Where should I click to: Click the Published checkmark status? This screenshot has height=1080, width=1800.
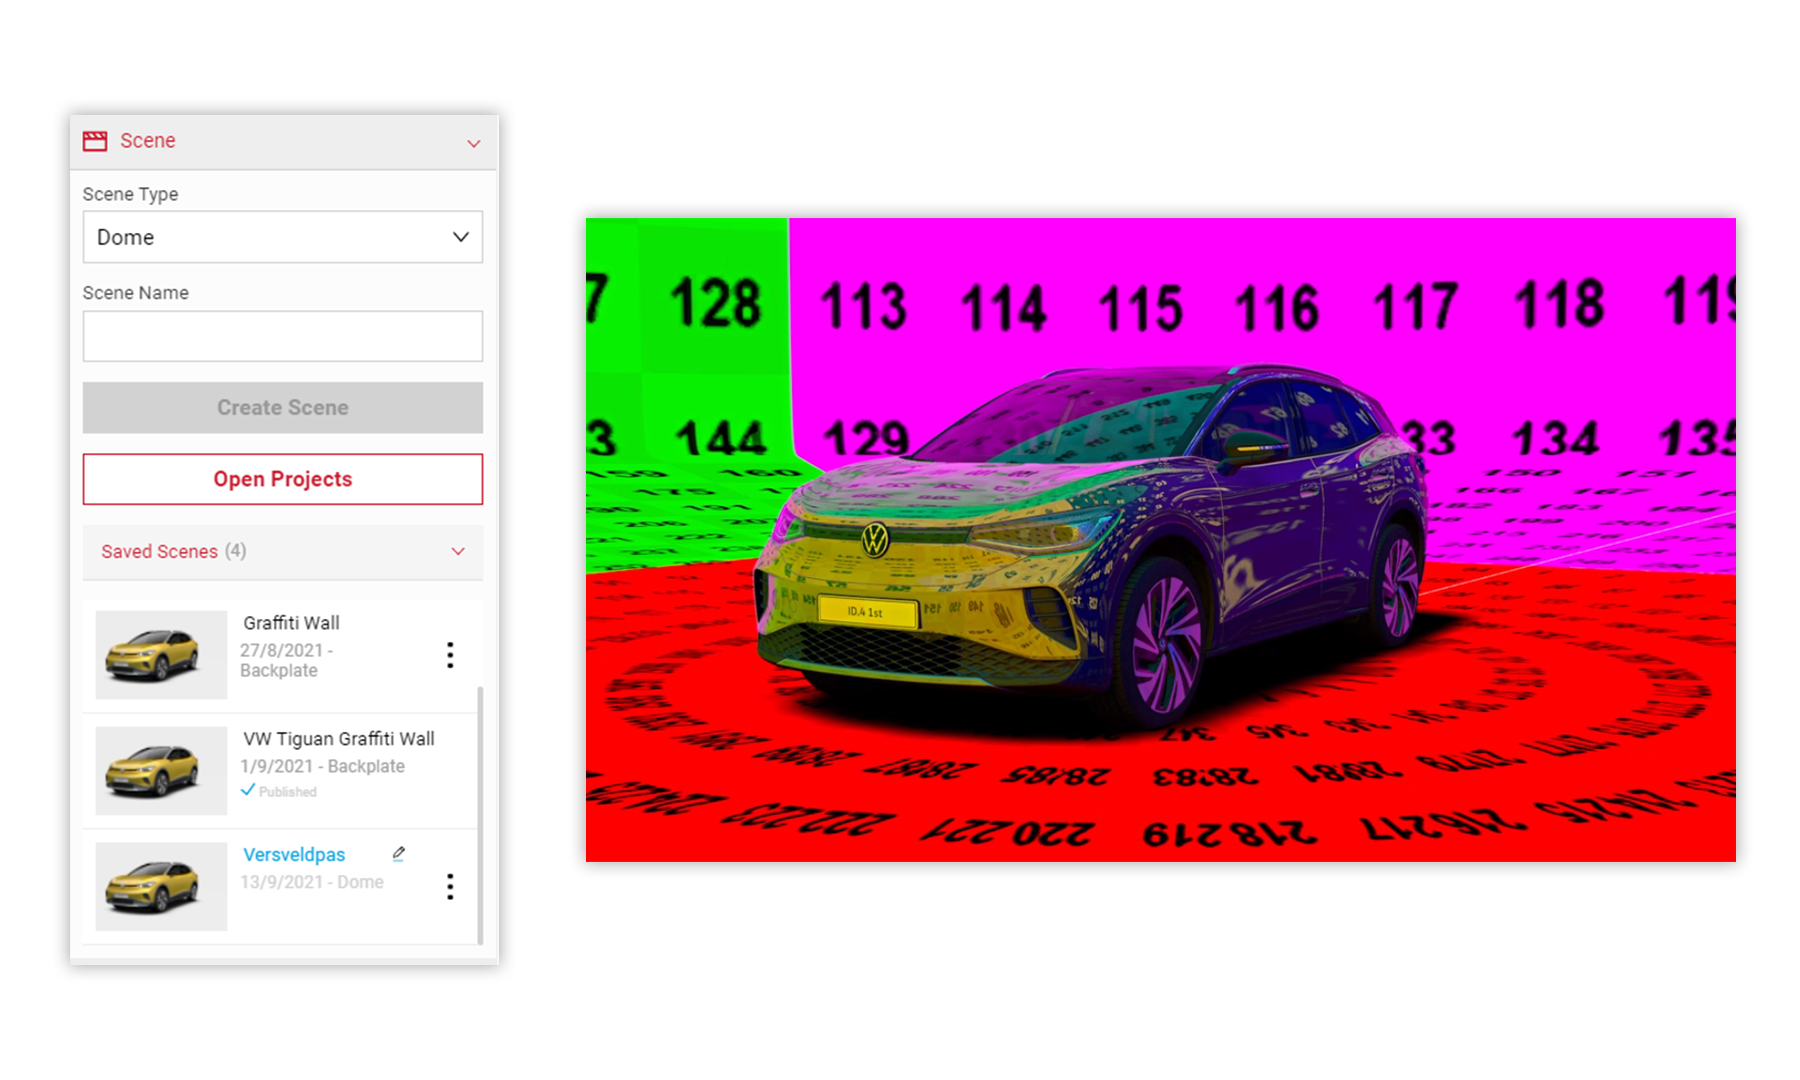coord(279,791)
